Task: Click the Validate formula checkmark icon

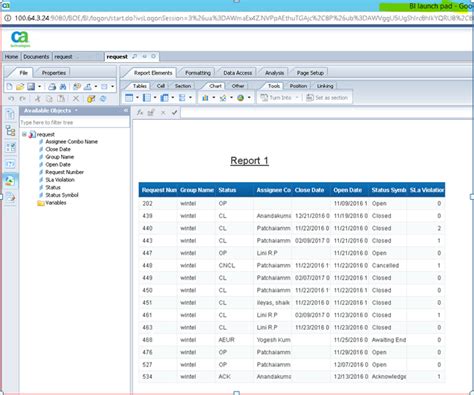Action: [174, 113]
